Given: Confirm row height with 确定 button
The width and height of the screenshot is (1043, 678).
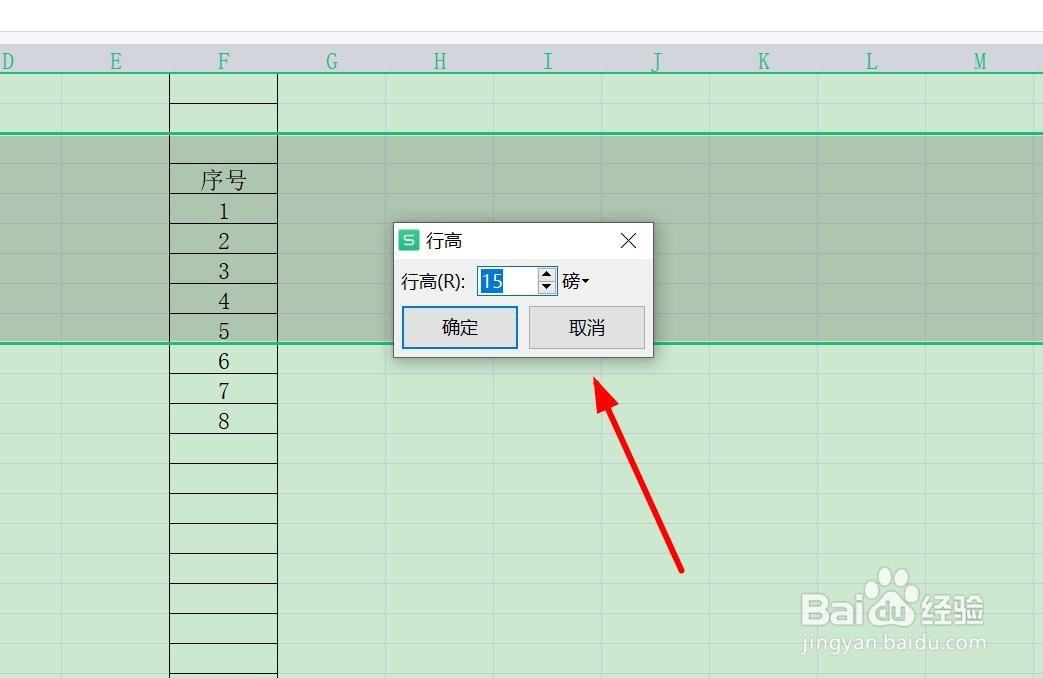Looking at the screenshot, I should (460, 327).
